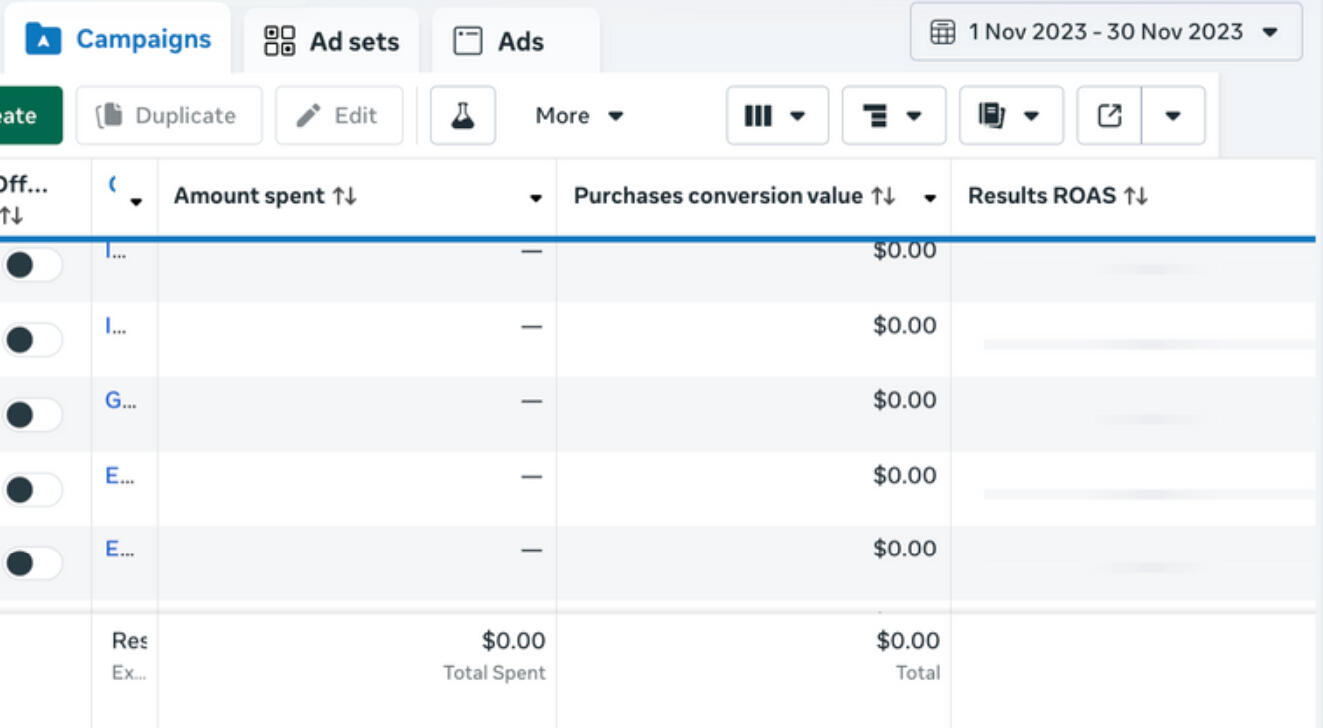
Task: Switch to the Ads tab
Action: tap(499, 41)
